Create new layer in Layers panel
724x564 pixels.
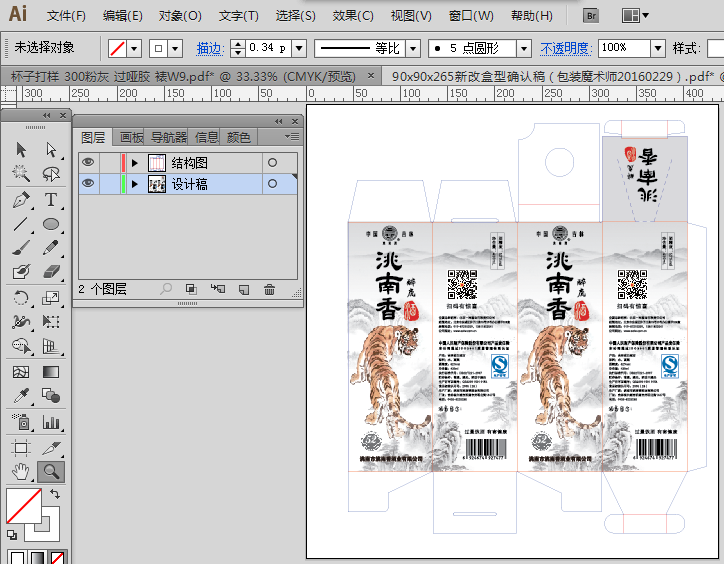point(244,290)
